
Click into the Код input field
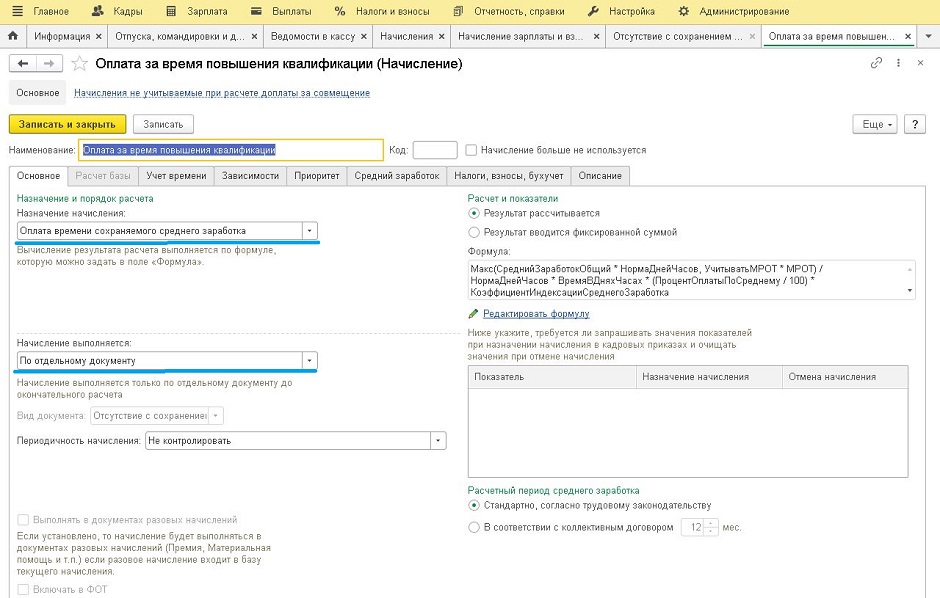pos(434,150)
